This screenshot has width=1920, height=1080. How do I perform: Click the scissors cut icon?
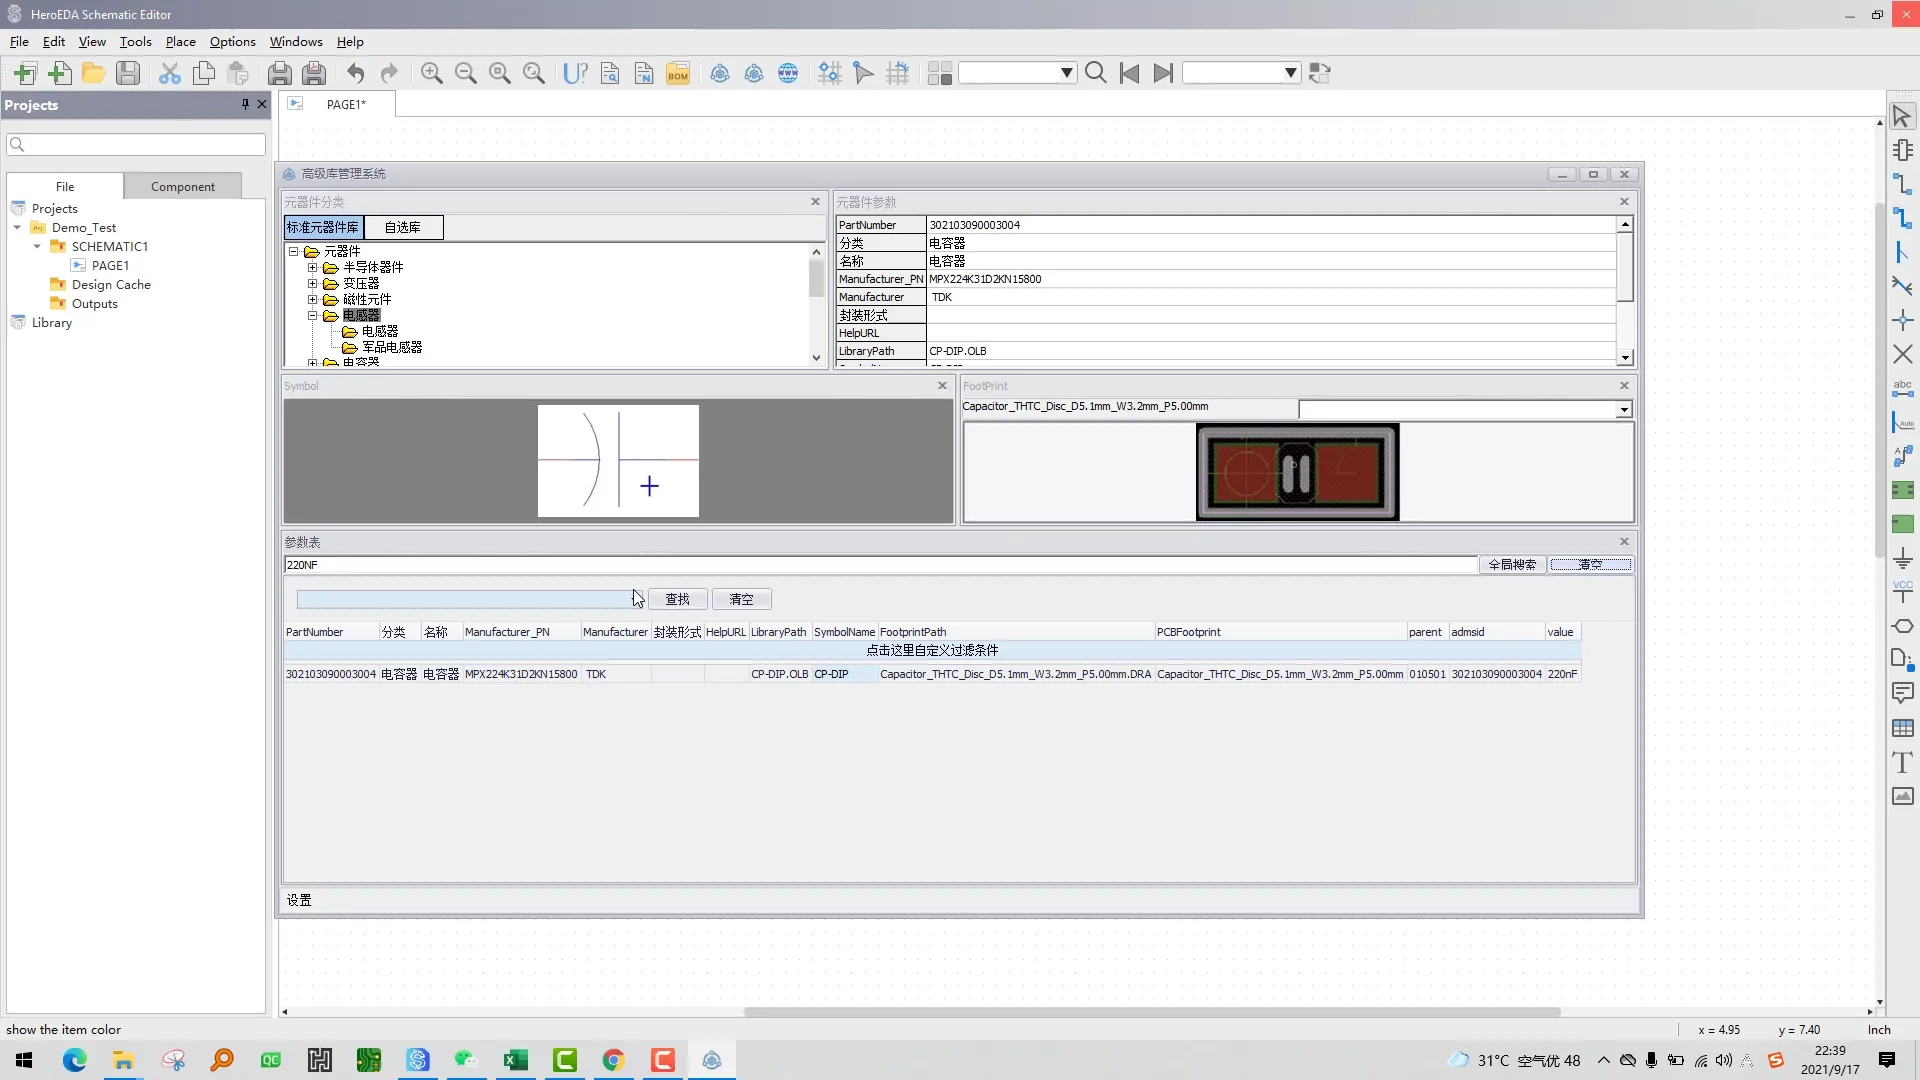coord(170,73)
